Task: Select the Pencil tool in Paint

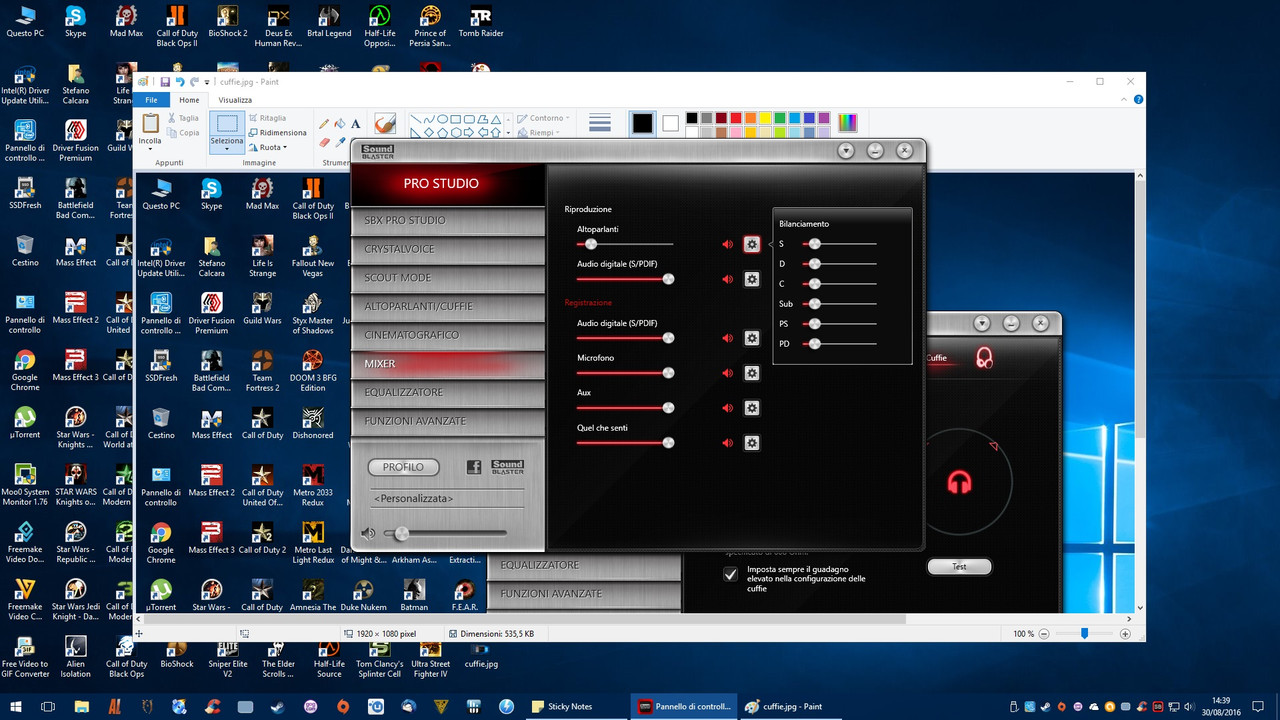Action: coord(324,124)
